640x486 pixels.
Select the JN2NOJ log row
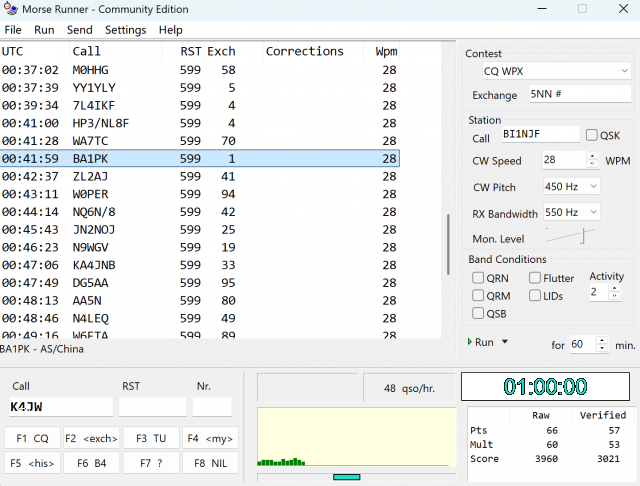pos(200,229)
